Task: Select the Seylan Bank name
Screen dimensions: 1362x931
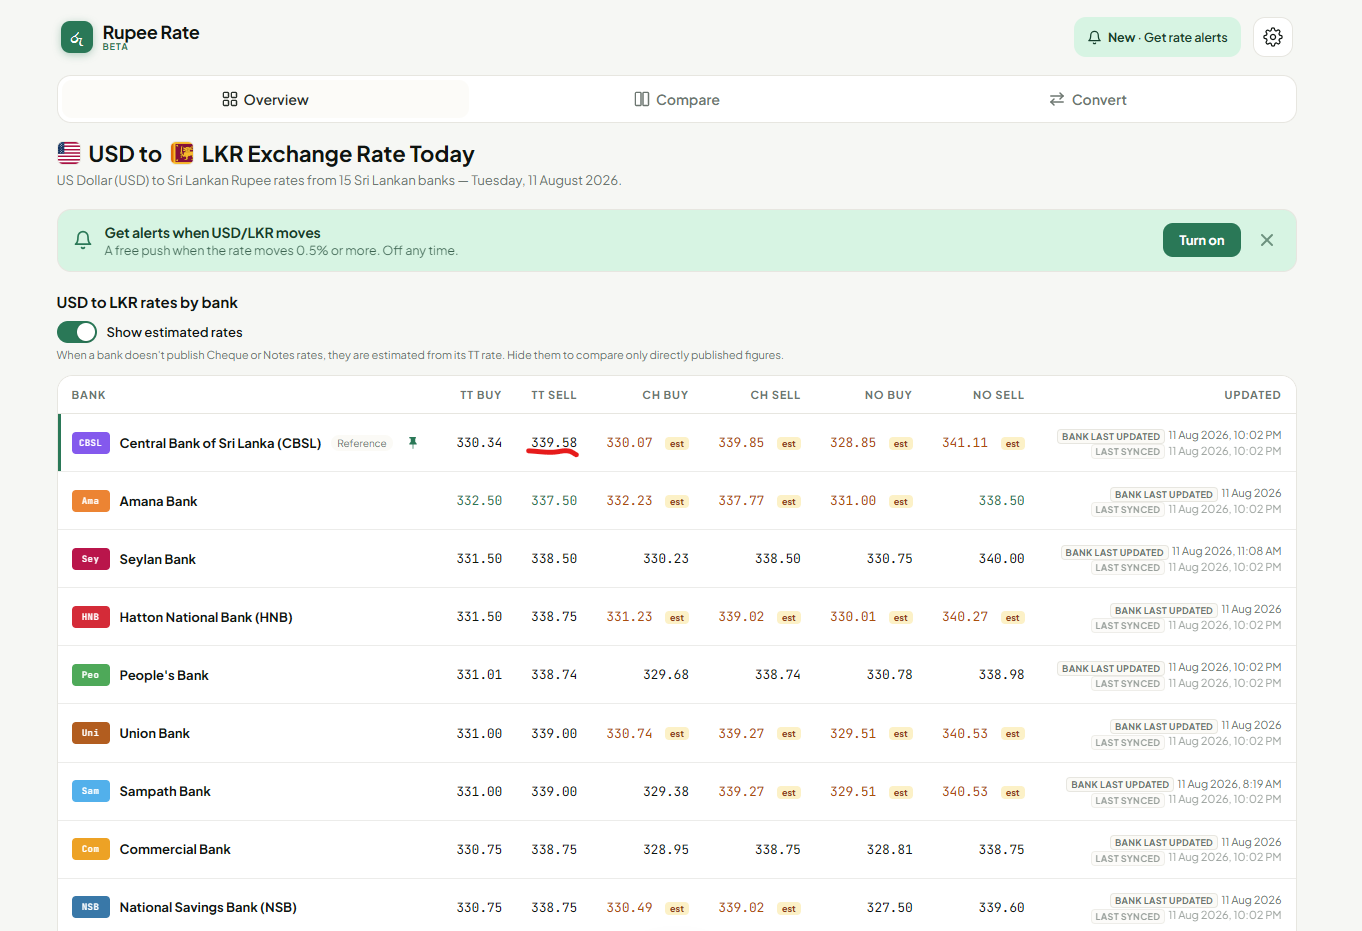Action: (158, 559)
